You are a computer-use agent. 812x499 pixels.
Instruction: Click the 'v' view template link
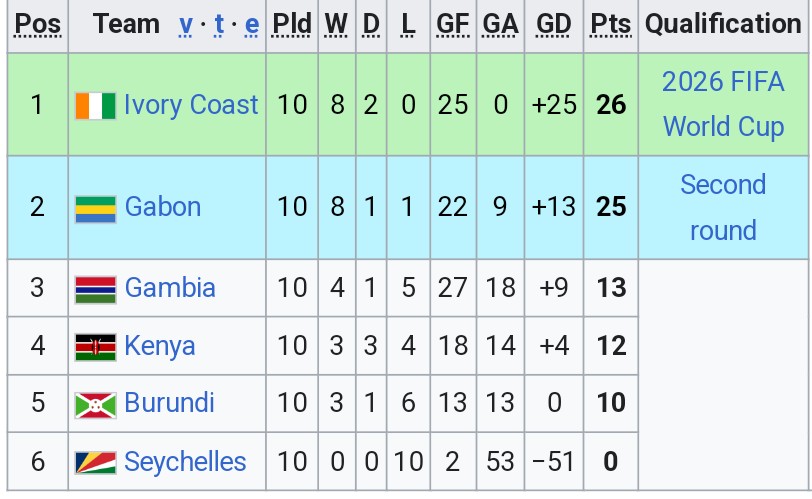187,24
